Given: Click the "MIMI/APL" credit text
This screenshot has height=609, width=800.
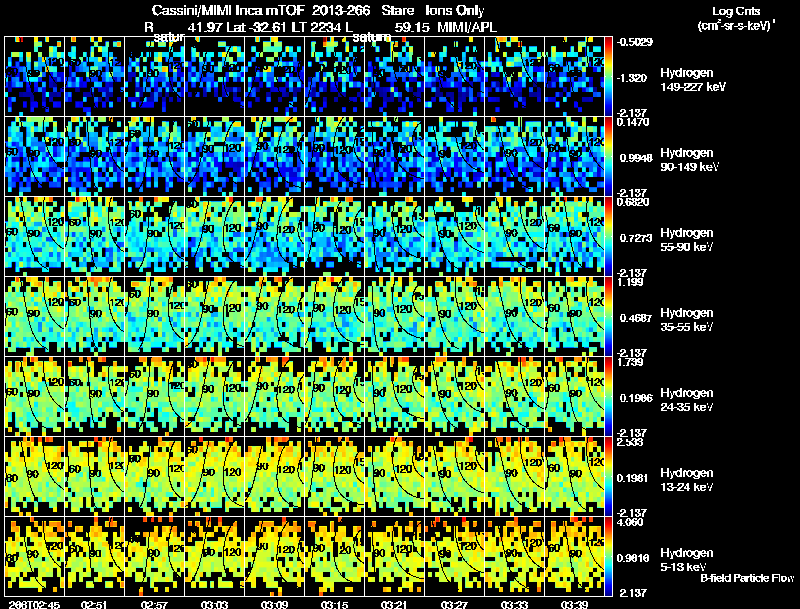Looking at the screenshot, I should point(467,27).
